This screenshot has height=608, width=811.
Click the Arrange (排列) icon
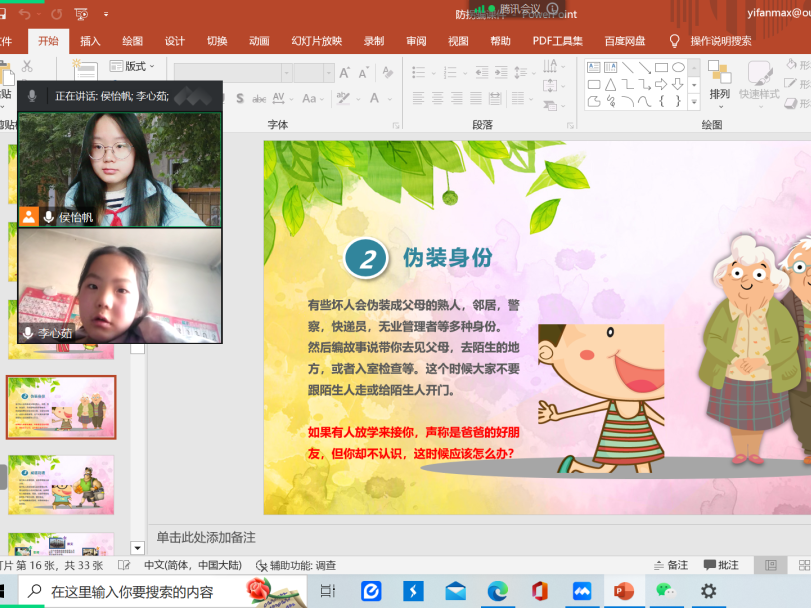tap(719, 80)
